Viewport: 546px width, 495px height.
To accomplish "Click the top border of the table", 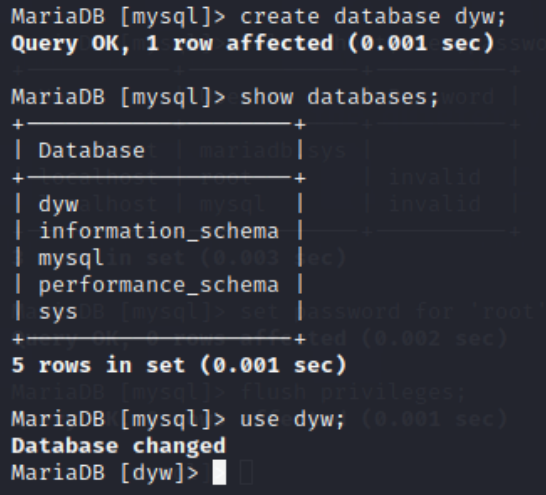I will point(159,124).
